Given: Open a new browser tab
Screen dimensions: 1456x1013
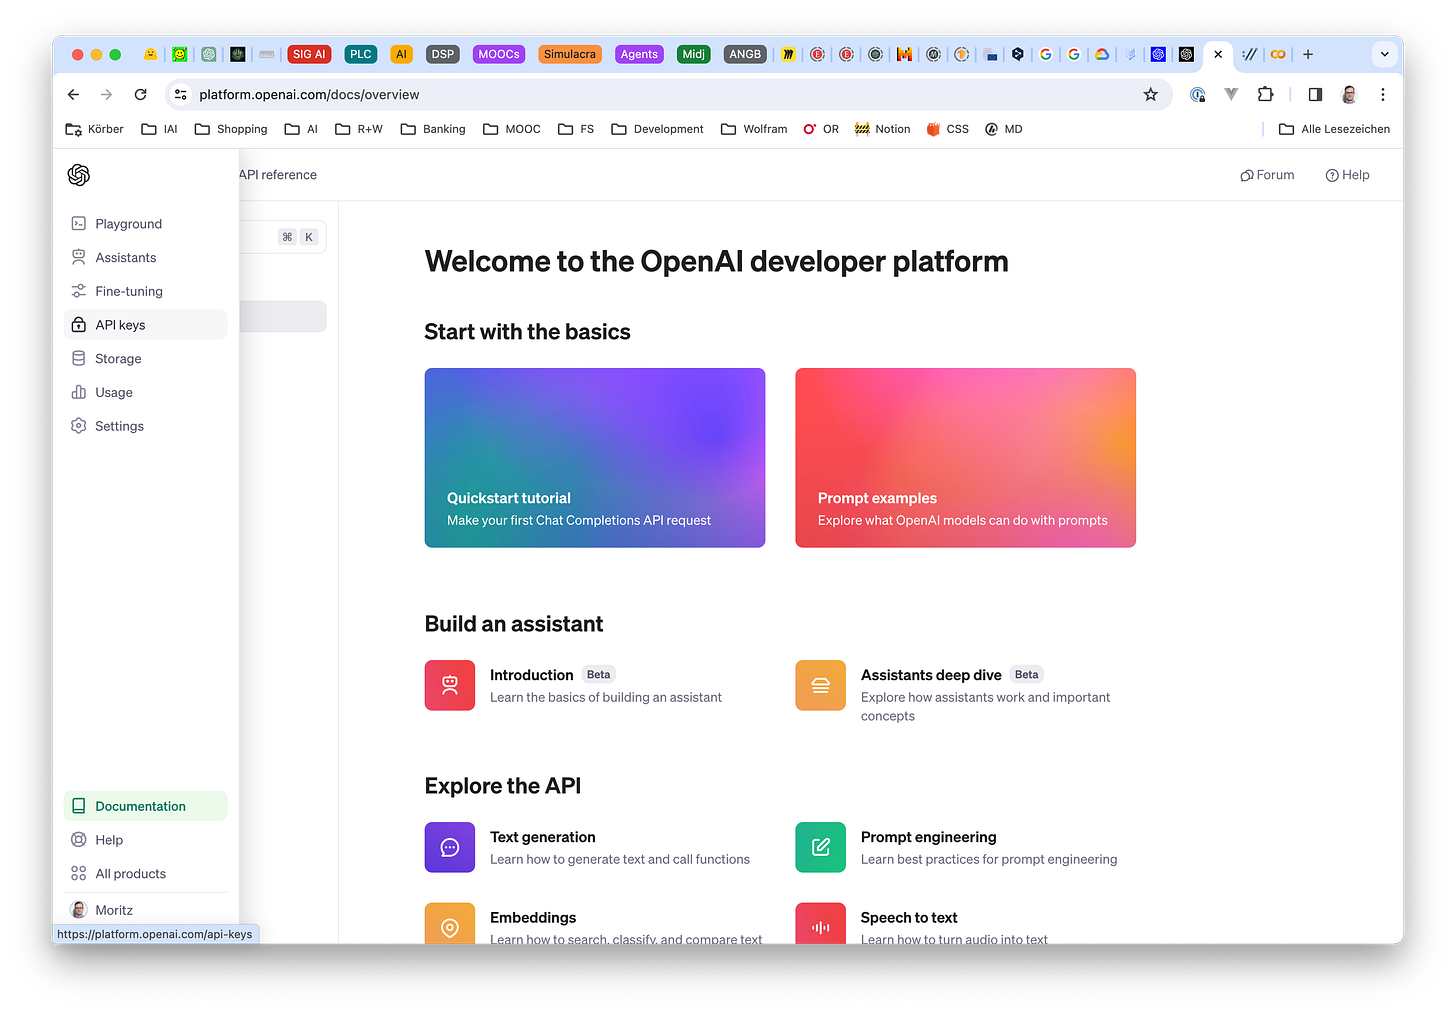Looking at the screenshot, I should click(1308, 54).
